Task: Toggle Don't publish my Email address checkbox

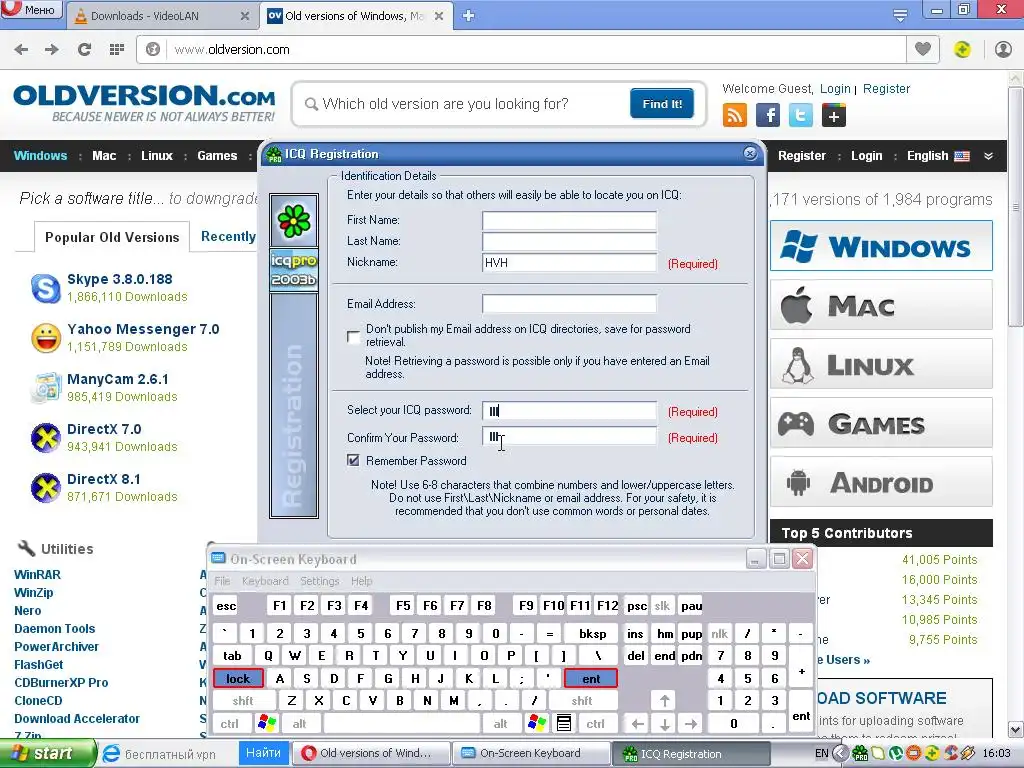Action: click(353, 337)
